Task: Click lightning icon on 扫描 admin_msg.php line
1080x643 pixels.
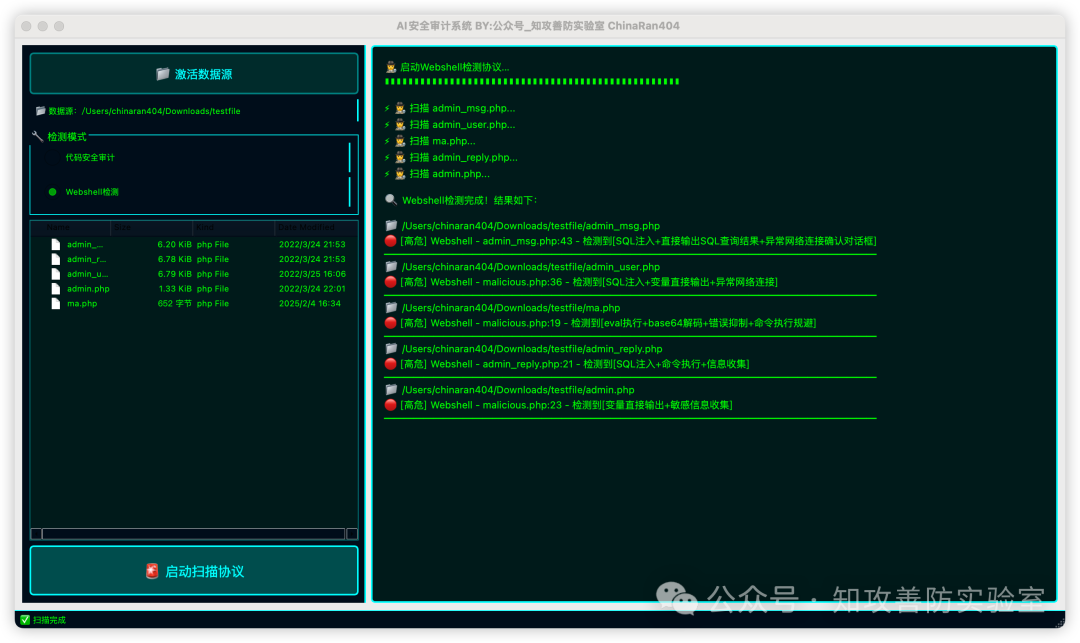Action: (387, 108)
